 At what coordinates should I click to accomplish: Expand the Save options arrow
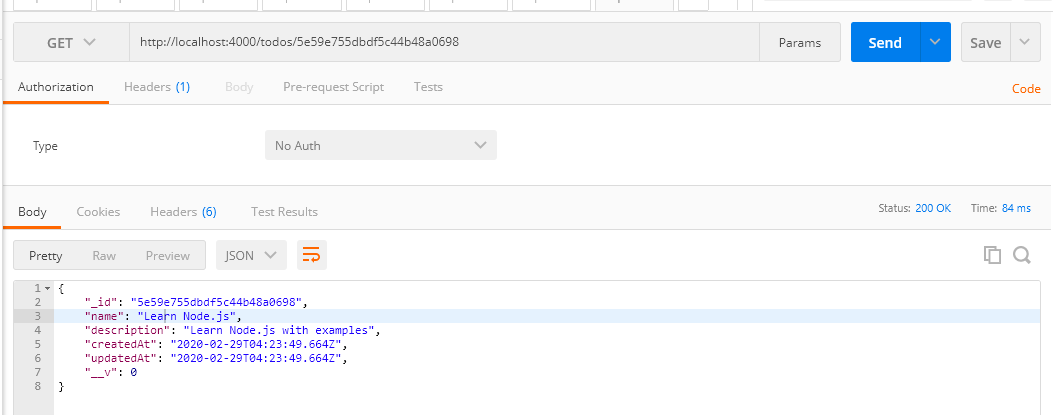[1024, 42]
